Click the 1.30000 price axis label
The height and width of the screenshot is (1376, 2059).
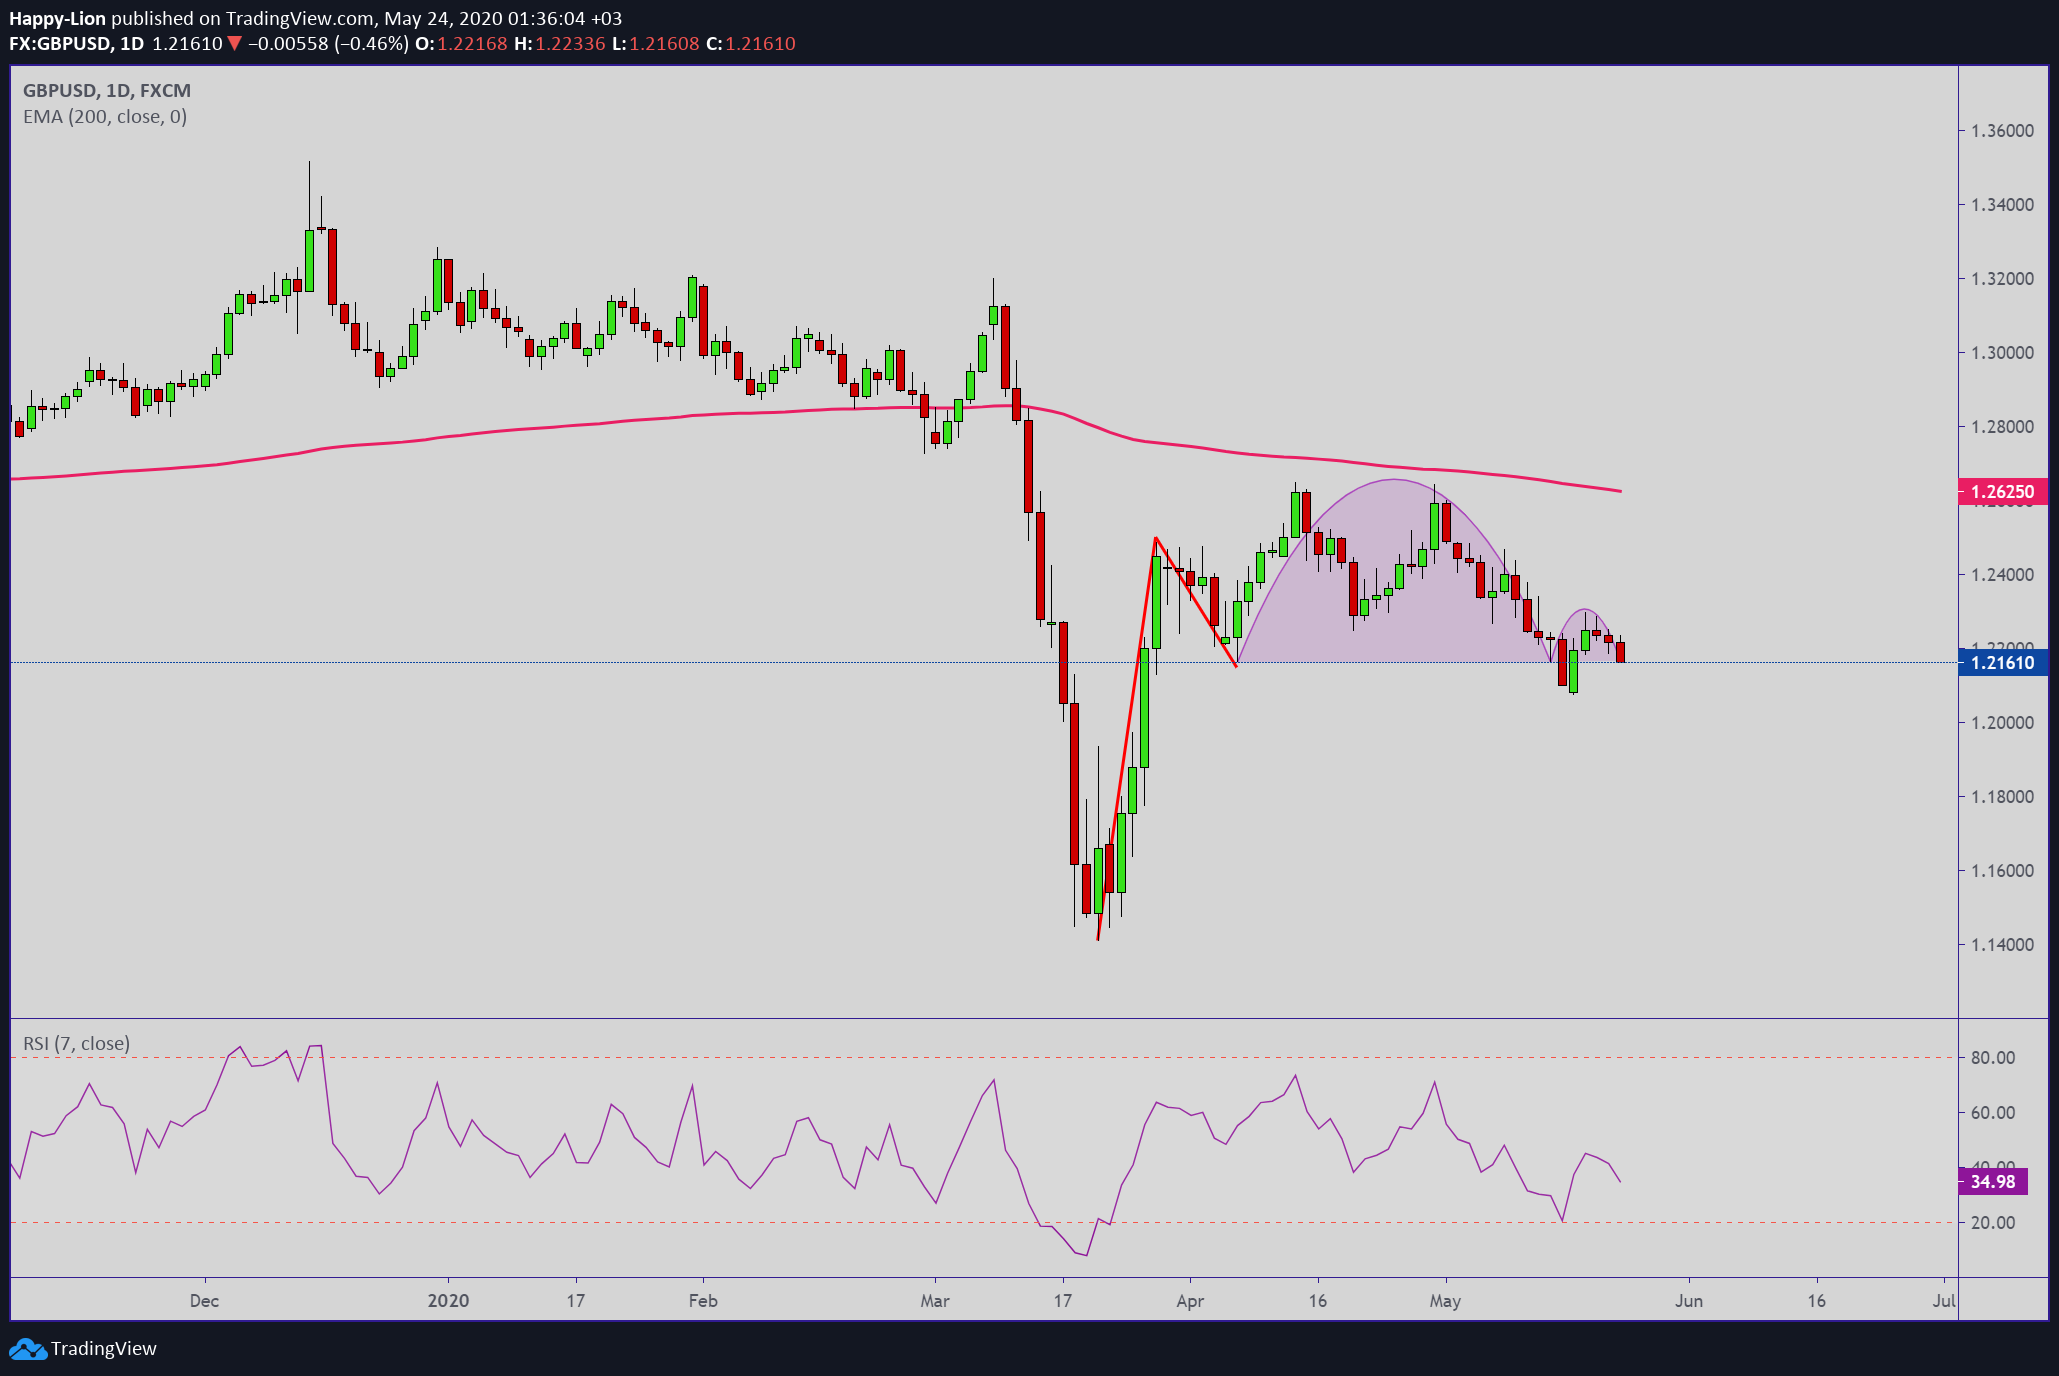pos(2002,353)
